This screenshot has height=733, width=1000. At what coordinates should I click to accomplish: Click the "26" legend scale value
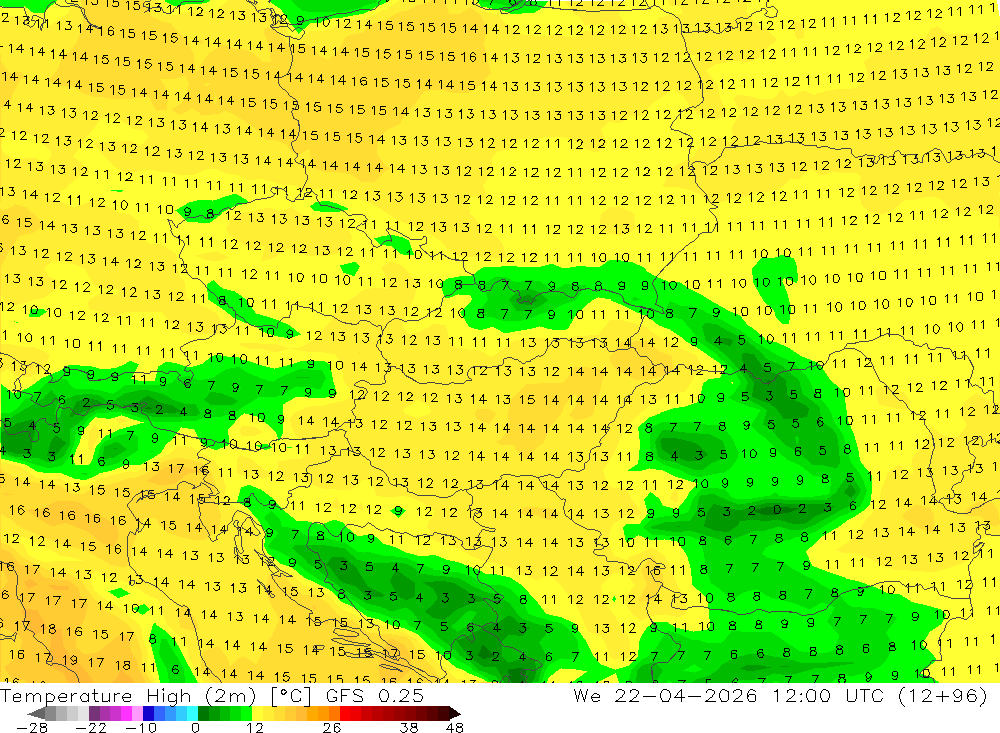pyautogui.click(x=332, y=728)
